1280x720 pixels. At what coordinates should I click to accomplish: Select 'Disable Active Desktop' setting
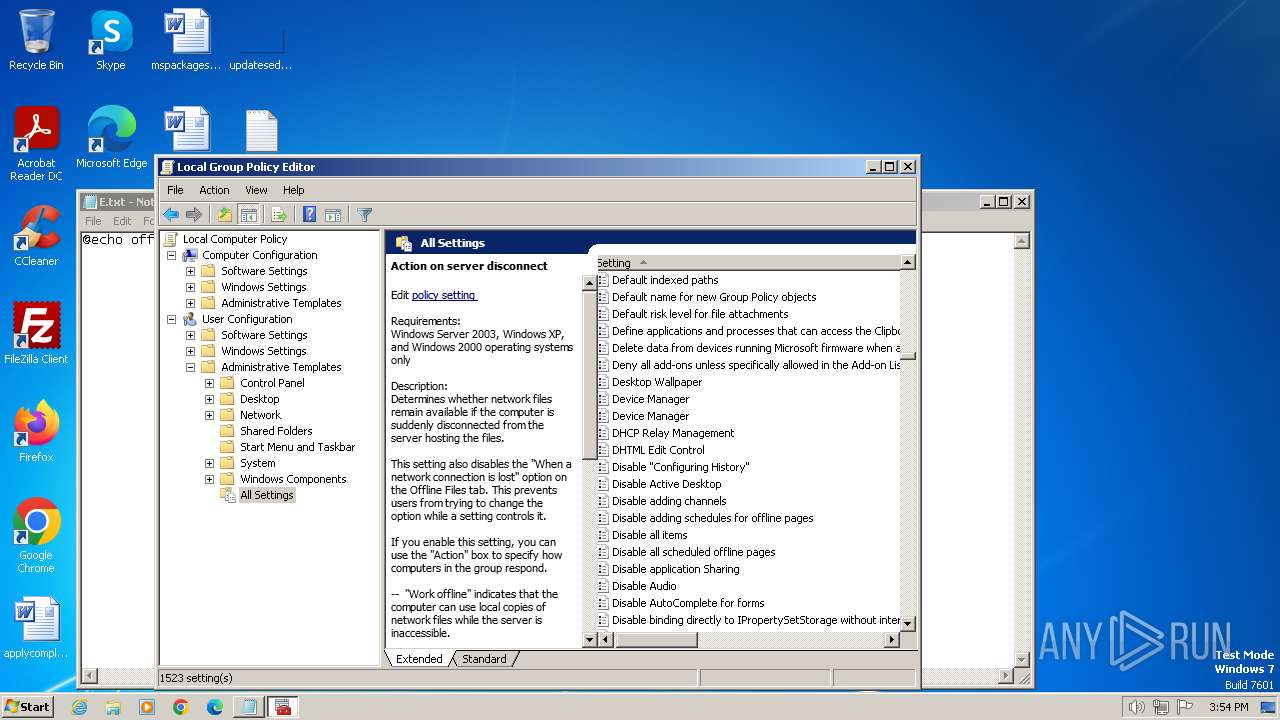(666, 484)
